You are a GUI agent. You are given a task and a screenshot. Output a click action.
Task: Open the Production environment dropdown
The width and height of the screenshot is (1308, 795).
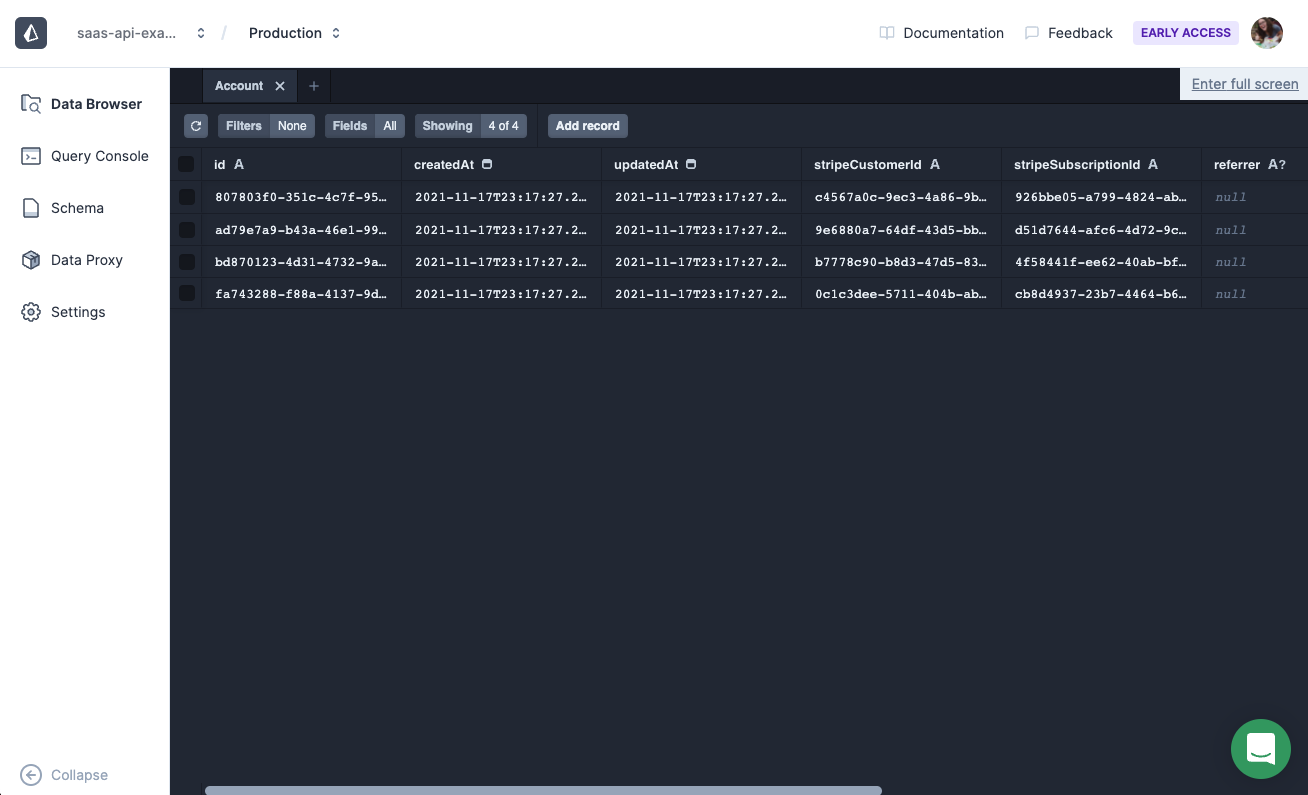(x=295, y=33)
